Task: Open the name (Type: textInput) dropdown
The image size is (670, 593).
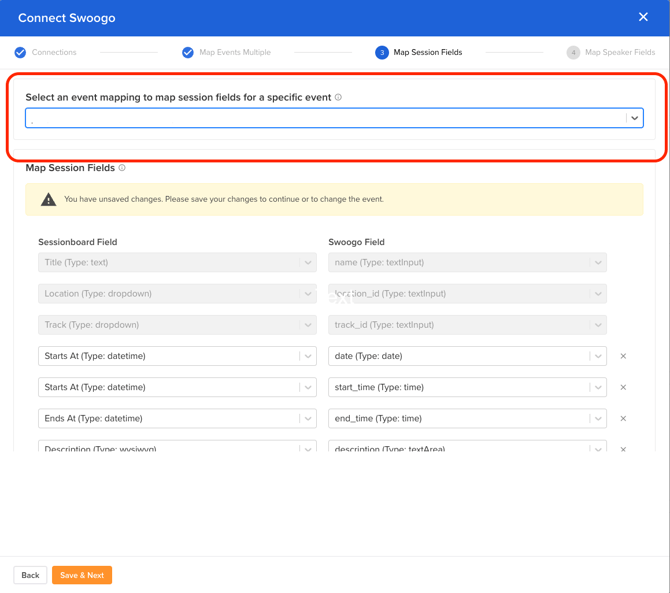Action: pyautogui.click(x=467, y=262)
